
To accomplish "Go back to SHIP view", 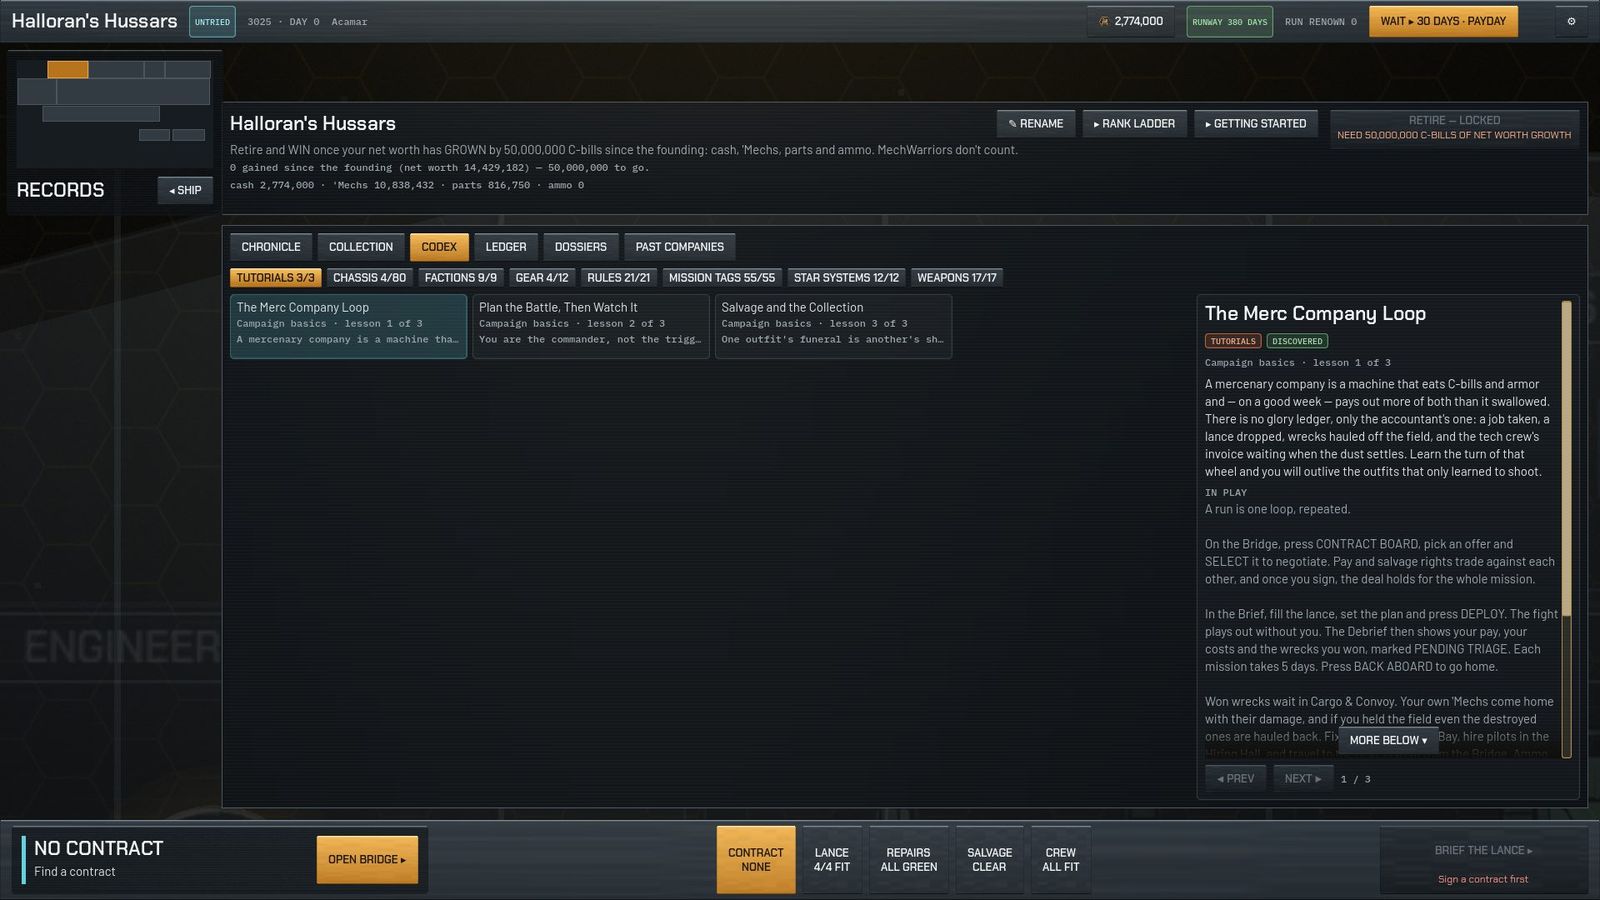I will (185, 190).
